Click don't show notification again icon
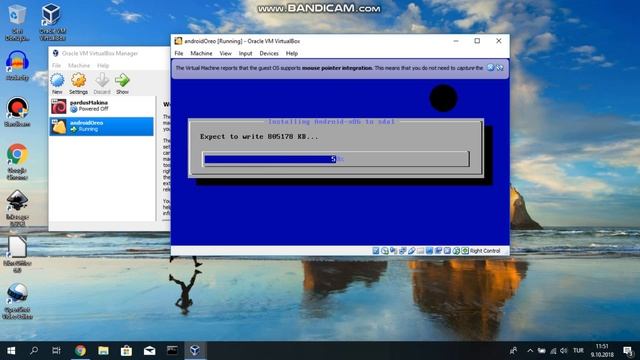Viewport: 640px width, 360px height. pos(500,68)
